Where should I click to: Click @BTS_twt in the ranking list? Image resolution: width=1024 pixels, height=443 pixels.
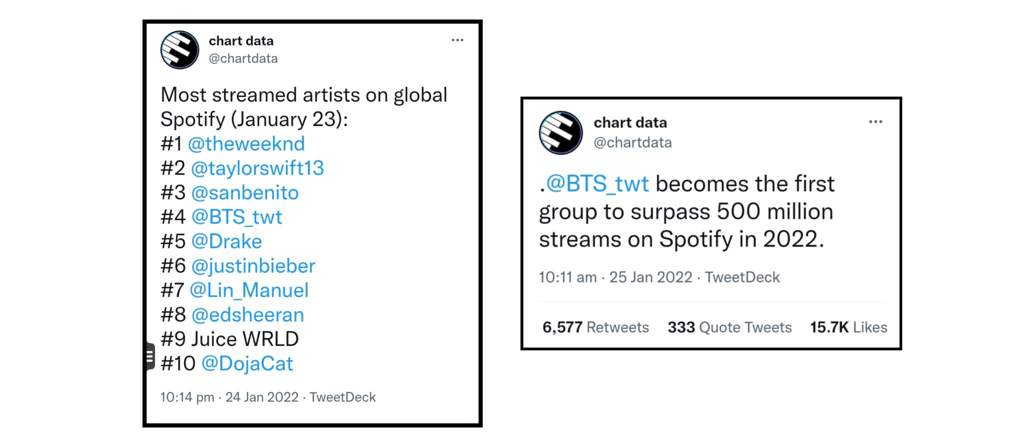[236, 217]
